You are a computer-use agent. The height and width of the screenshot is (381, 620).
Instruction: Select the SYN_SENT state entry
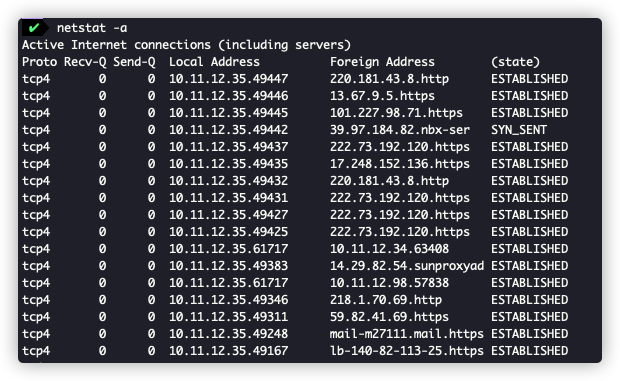(519, 130)
